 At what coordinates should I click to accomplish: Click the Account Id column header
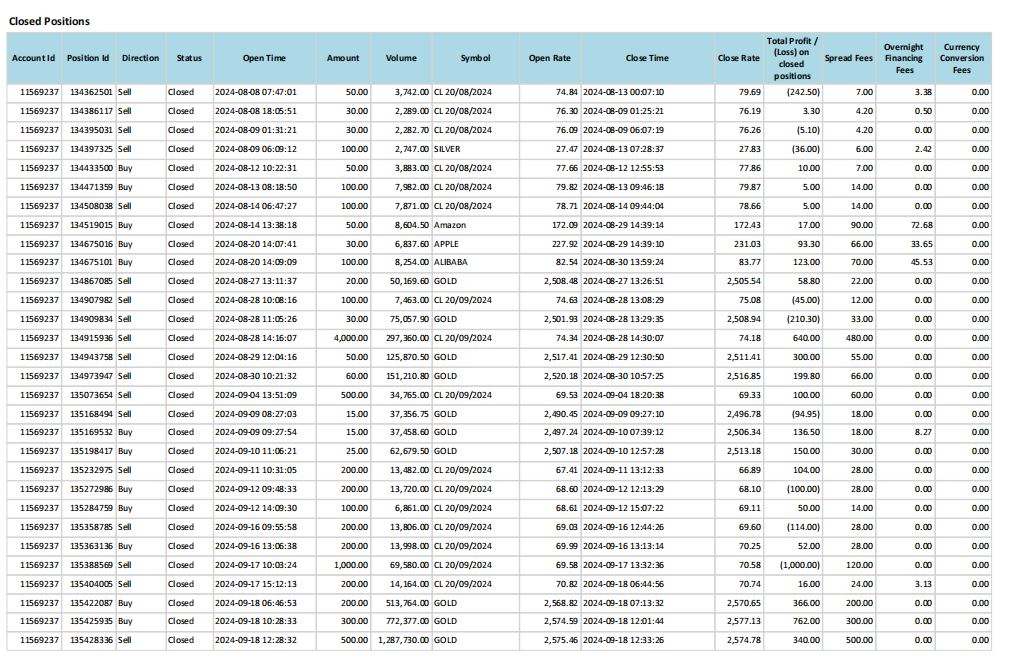pyautogui.click(x=33, y=58)
